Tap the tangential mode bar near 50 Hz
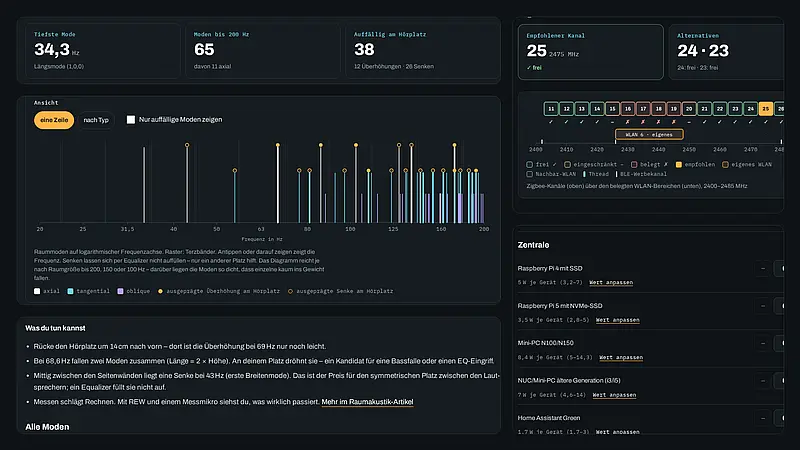This screenshot has width=800, height=450. [235, 197]
